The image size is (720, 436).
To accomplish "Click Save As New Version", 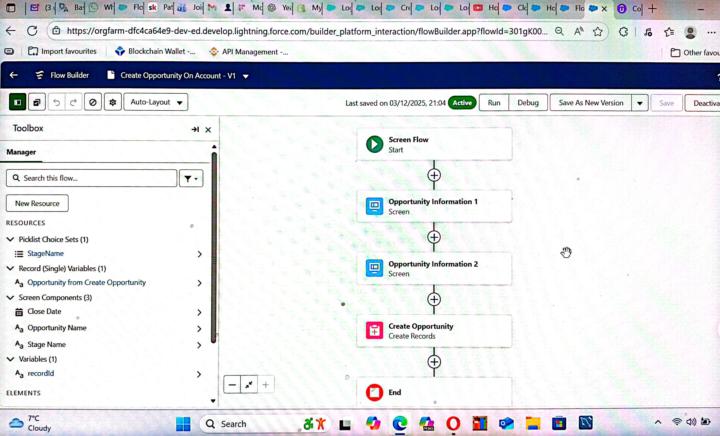I will [x=591, y=103].
